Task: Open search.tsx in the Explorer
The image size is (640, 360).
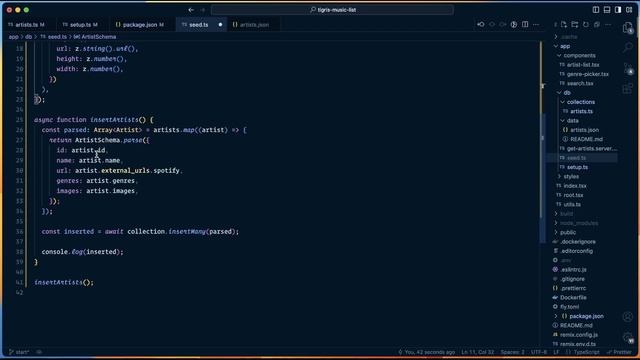Action: pos(580,84)
